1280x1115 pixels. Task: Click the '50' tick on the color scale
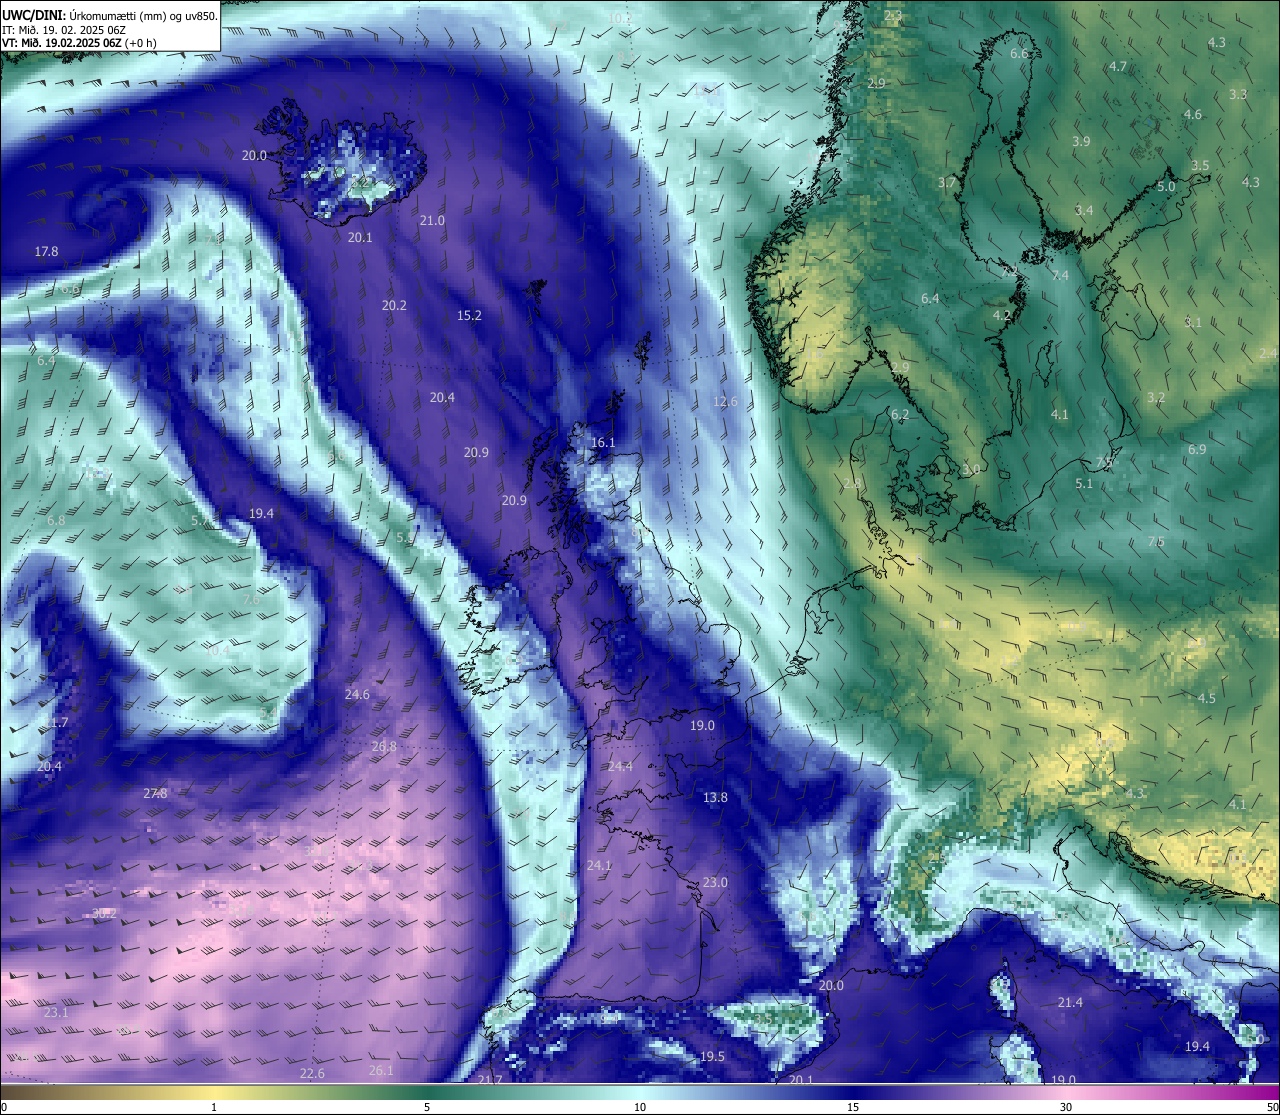pos(1272,1107)
